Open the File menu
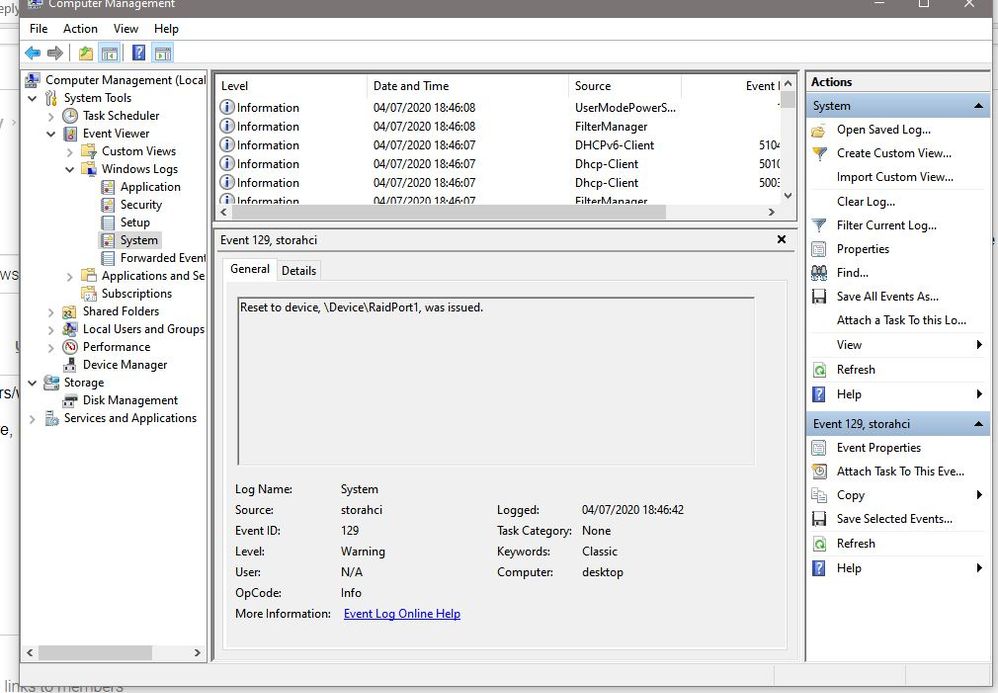Screen dimensions: 998x693 pos(38,29)
